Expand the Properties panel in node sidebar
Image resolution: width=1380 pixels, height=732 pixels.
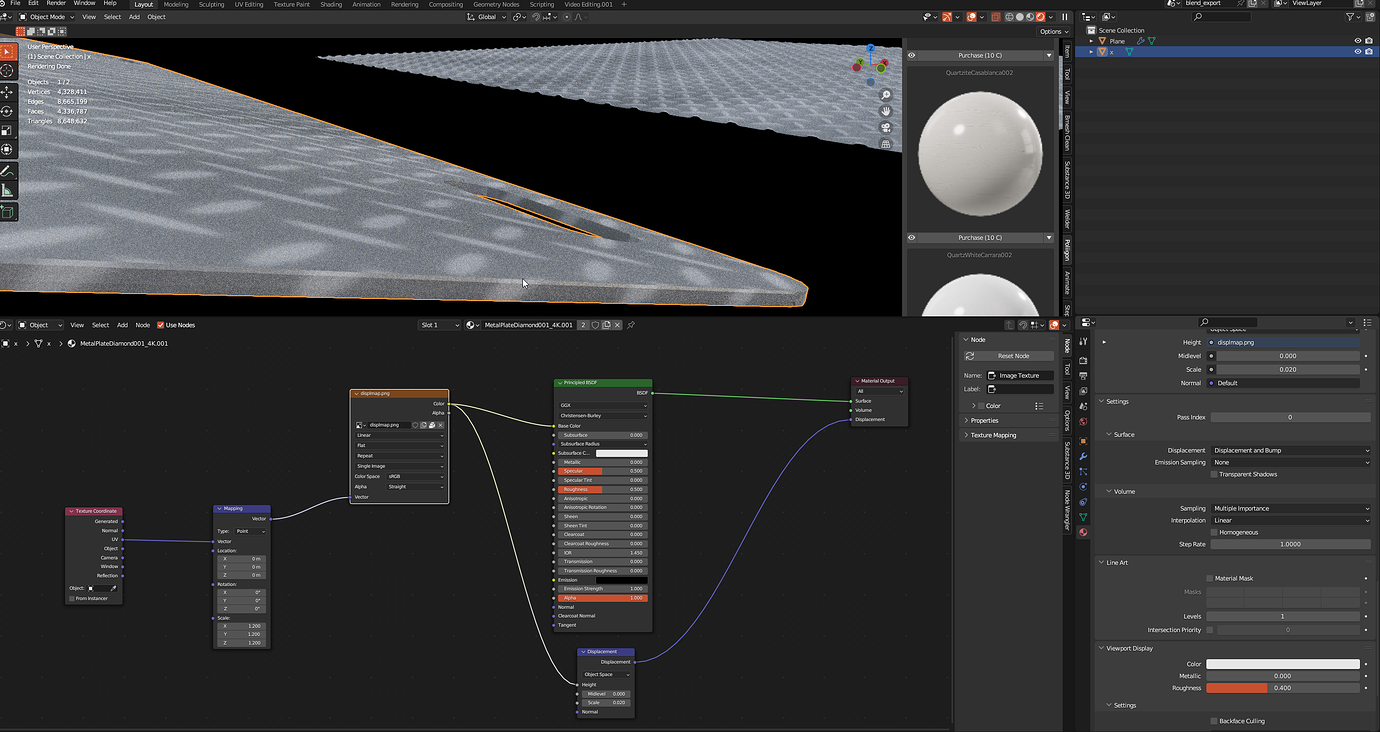coord(984,420)
